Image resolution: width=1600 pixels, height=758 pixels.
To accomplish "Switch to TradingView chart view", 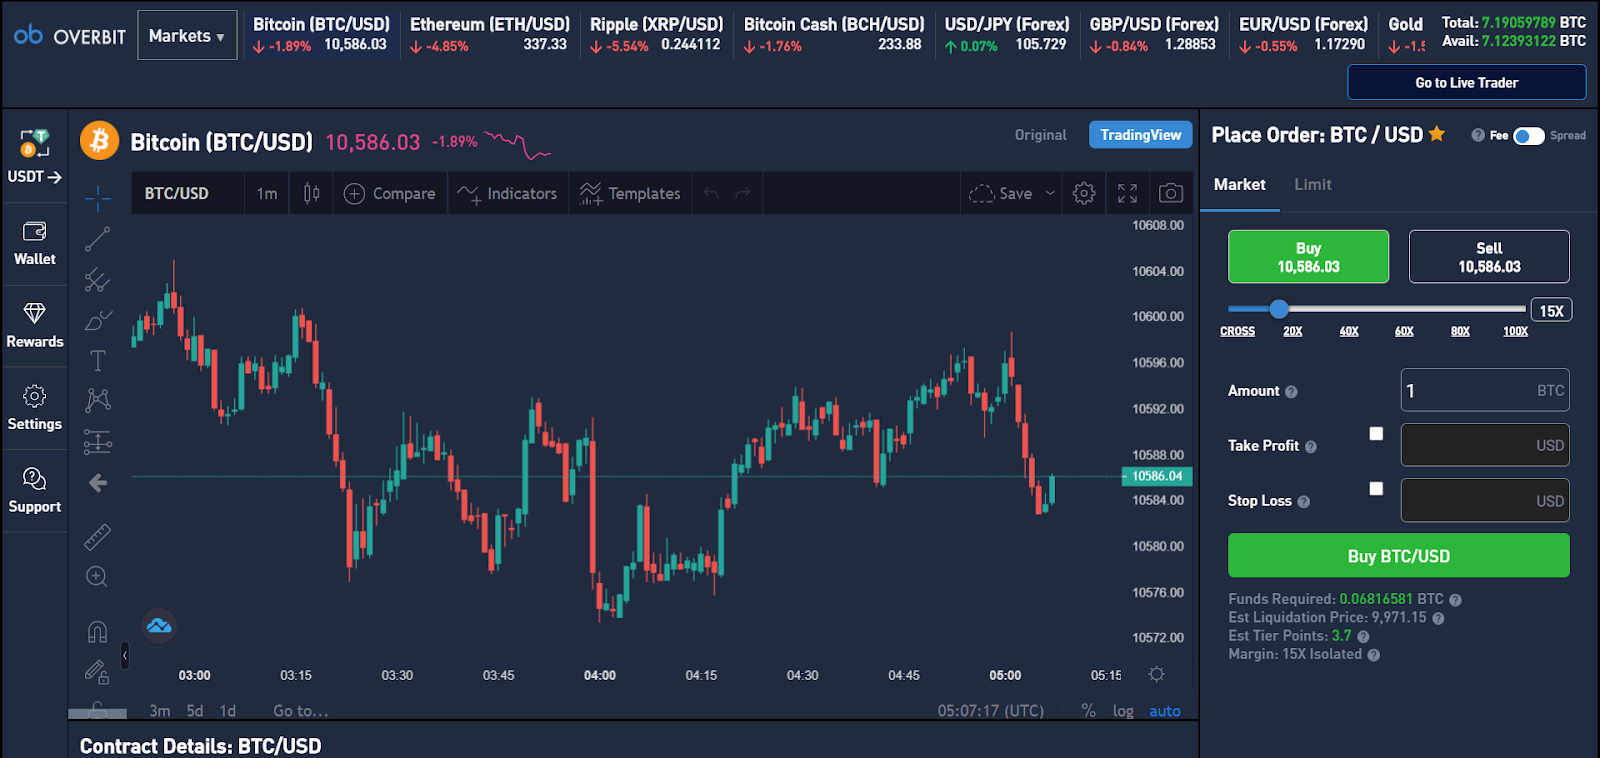I will coord(1141,134).
